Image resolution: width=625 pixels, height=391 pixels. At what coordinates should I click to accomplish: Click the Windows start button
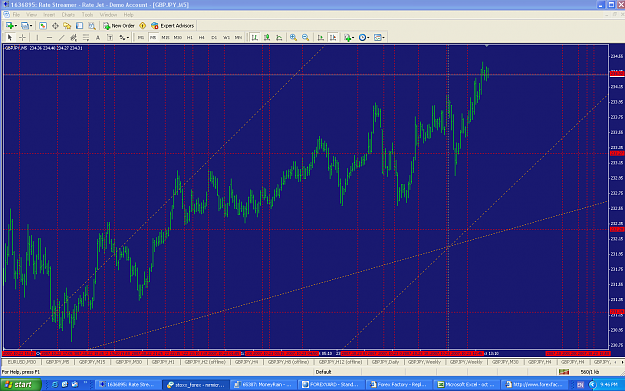[21, 385]
